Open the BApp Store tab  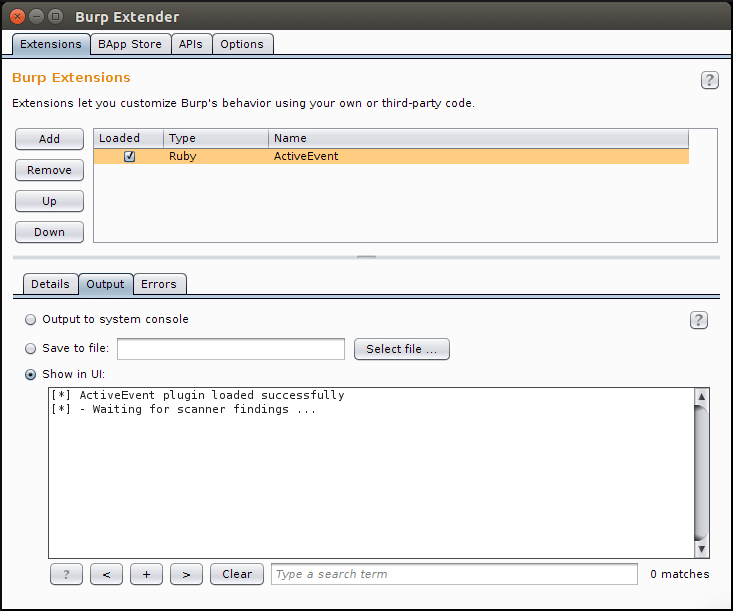click(x=130, y=44)
